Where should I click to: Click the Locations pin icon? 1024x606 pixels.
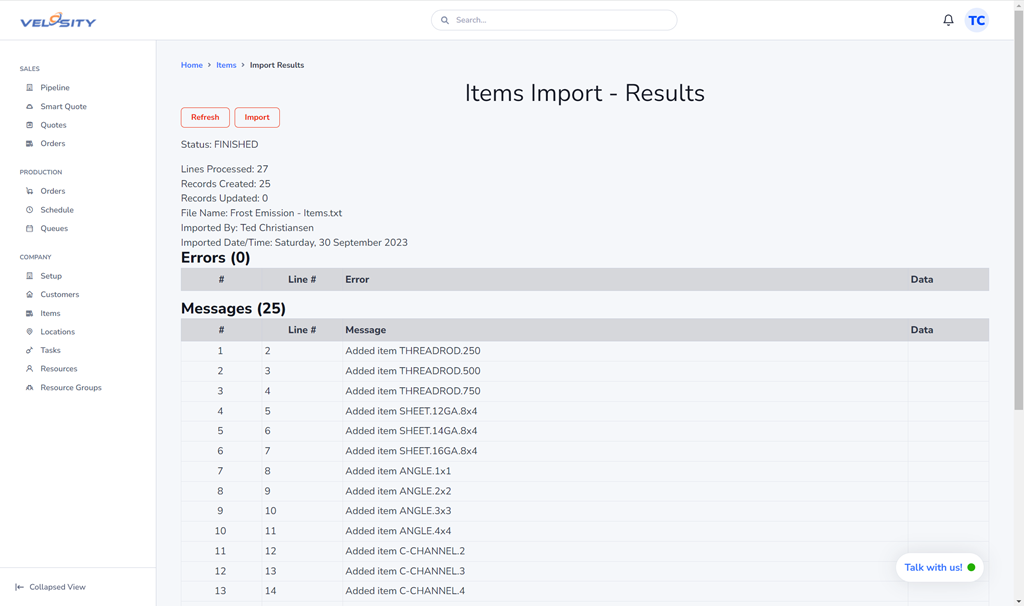[29, 332]
